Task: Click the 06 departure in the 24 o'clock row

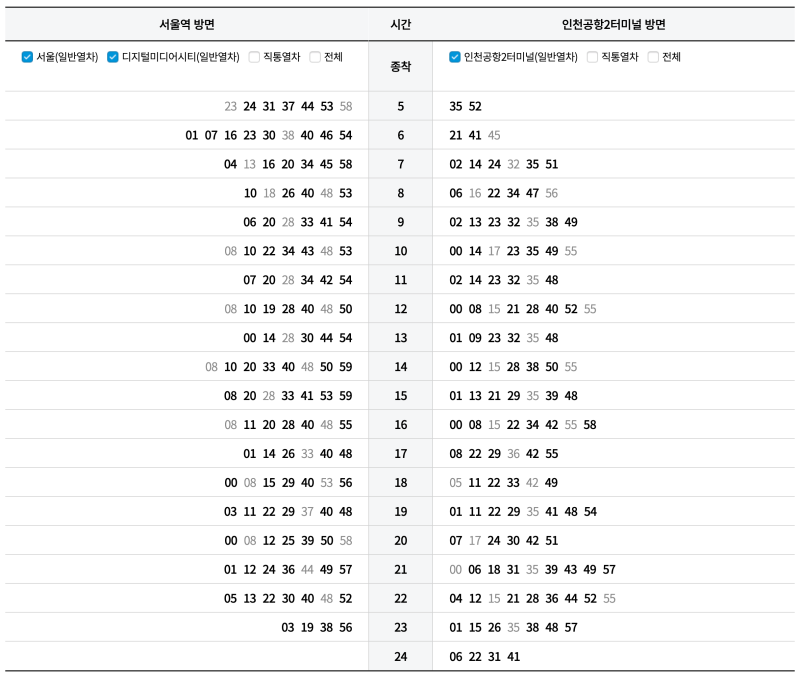Action: (456, 656)
